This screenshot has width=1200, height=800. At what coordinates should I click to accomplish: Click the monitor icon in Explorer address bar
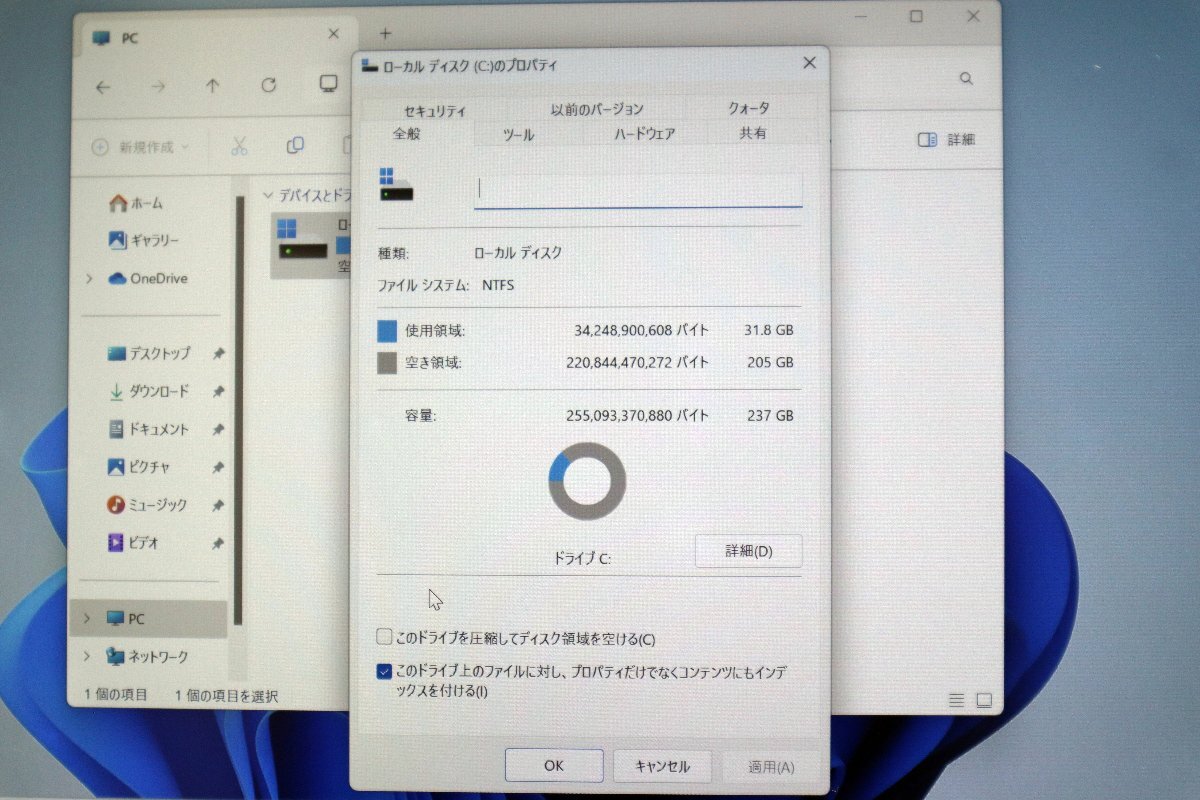[328, 84]
